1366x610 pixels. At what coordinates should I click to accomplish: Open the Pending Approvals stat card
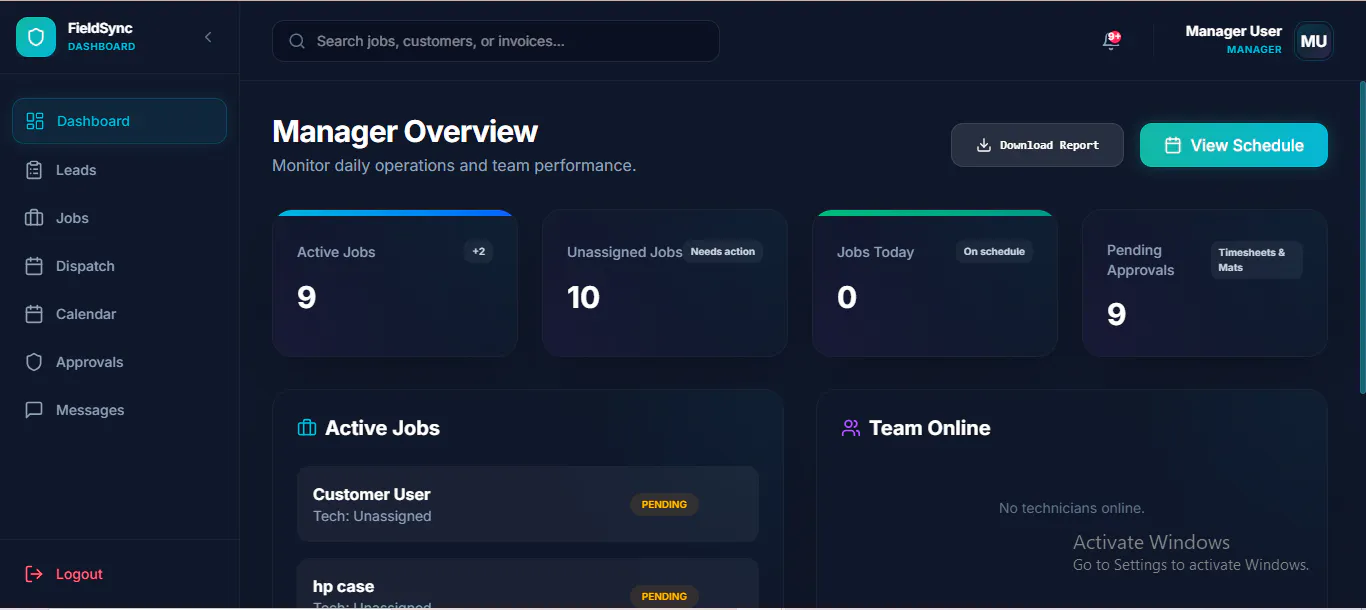pyautogui.click(x=1205, y=283)
